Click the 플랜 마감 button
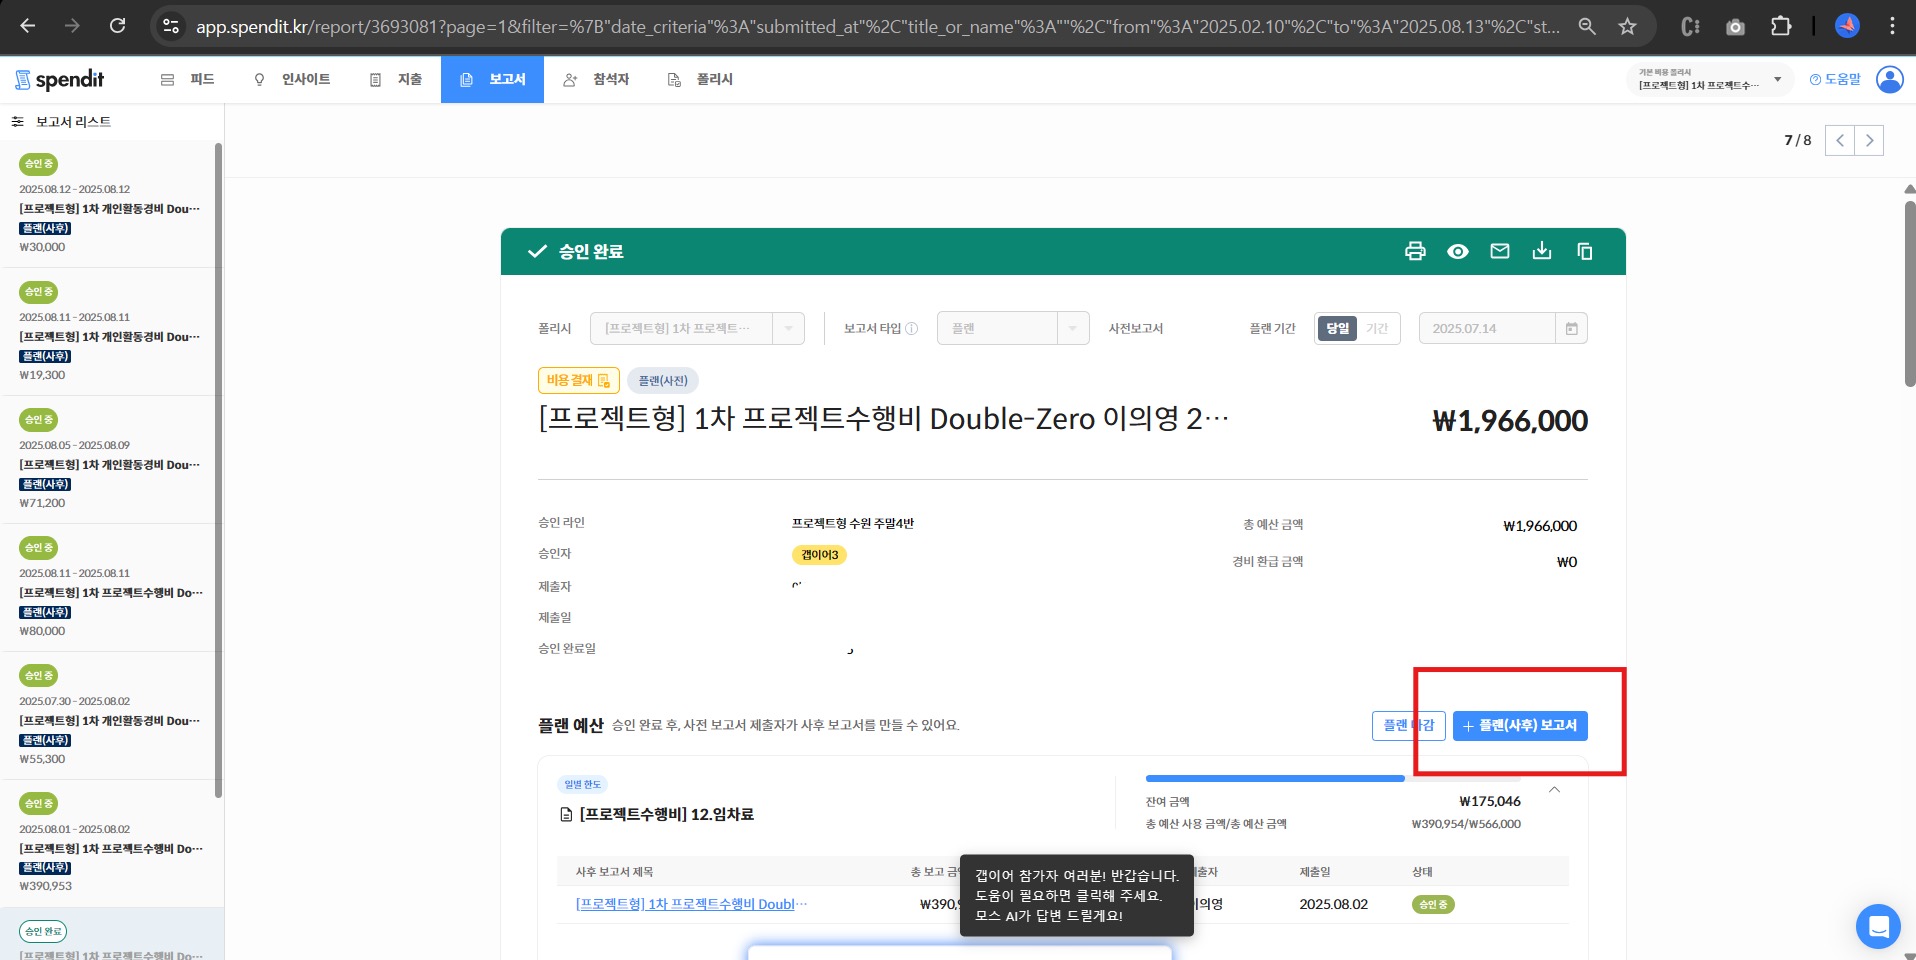Viewport: 1916px width, 960px height. tap(1408, 725)
